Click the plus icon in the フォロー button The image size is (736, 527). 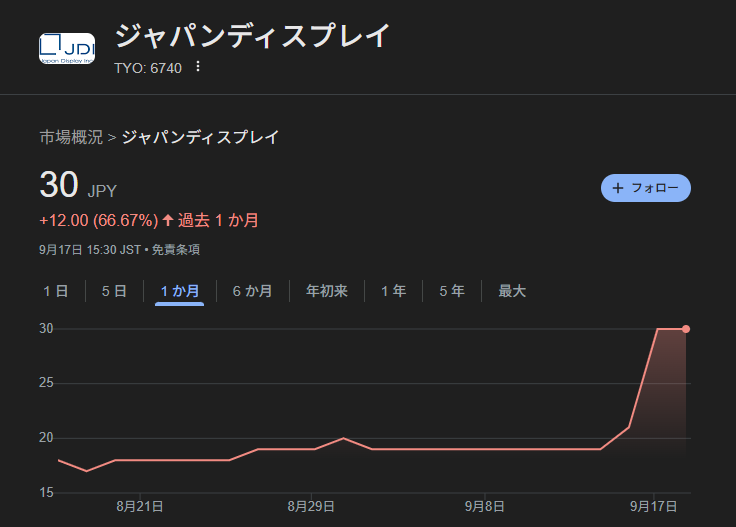(618, 188)
